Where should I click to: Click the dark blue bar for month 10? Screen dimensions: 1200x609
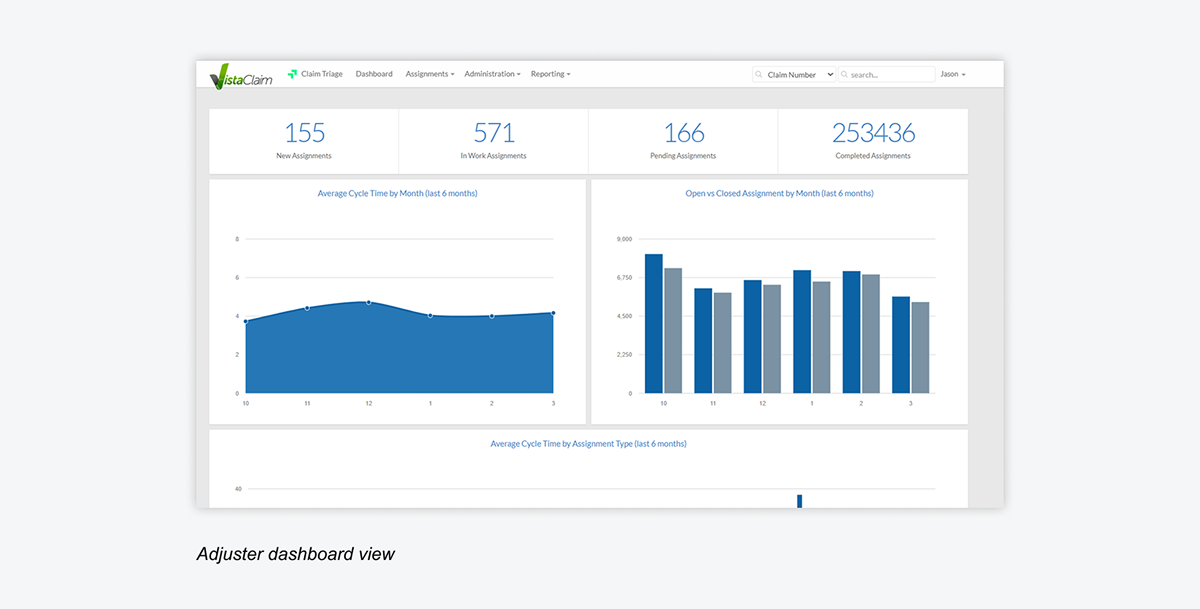point(653,323)
